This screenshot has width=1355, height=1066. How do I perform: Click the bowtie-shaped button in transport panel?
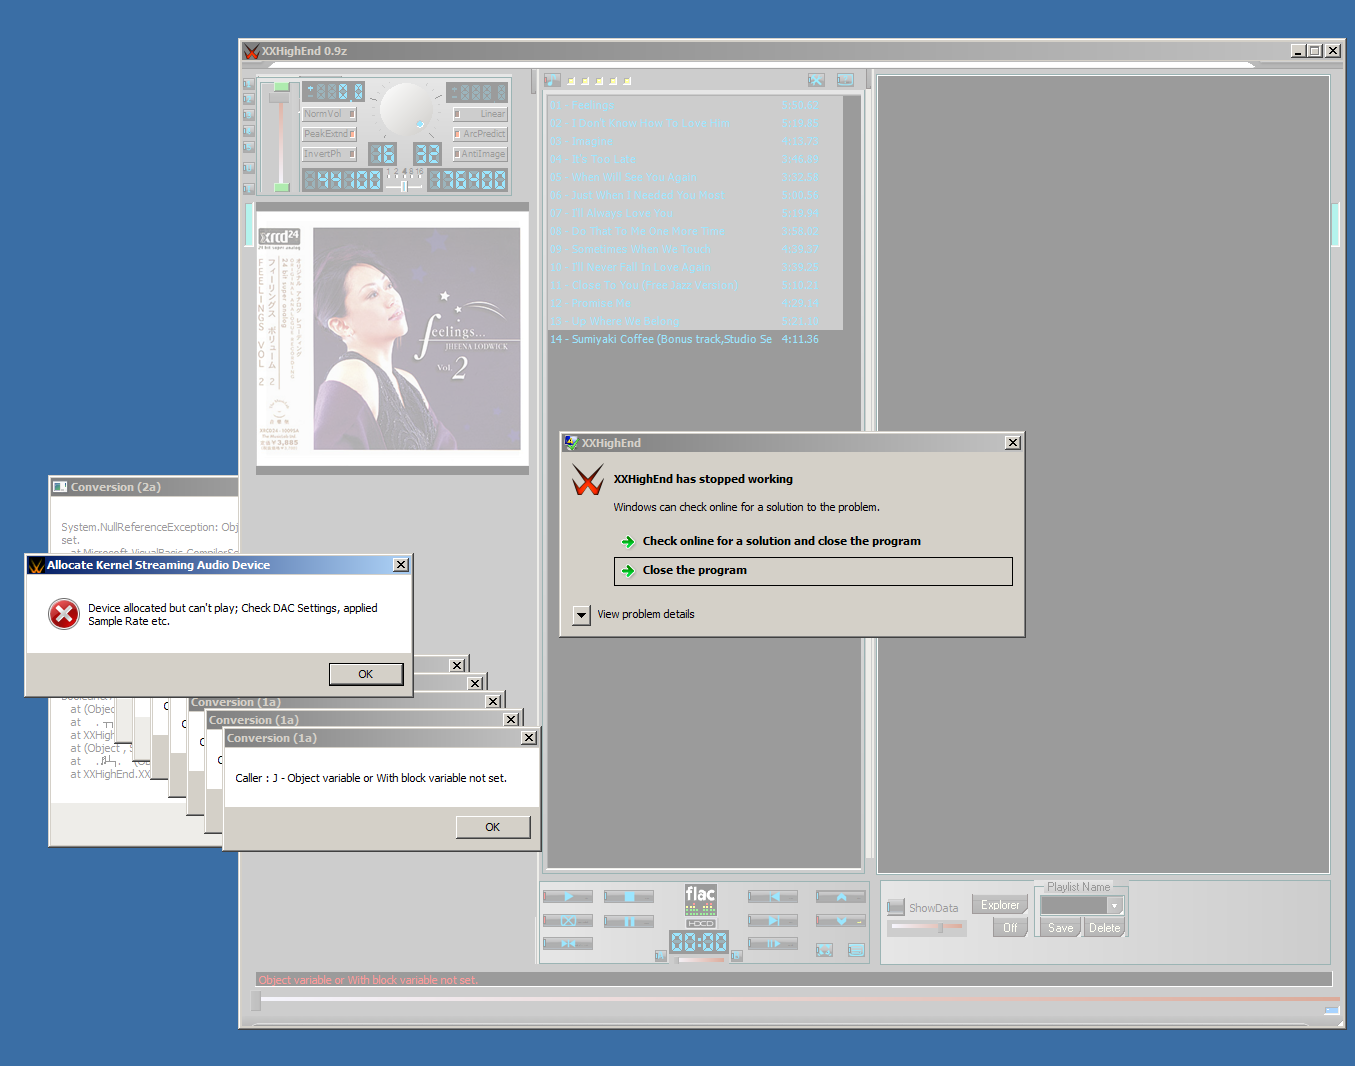coord(568,943)
